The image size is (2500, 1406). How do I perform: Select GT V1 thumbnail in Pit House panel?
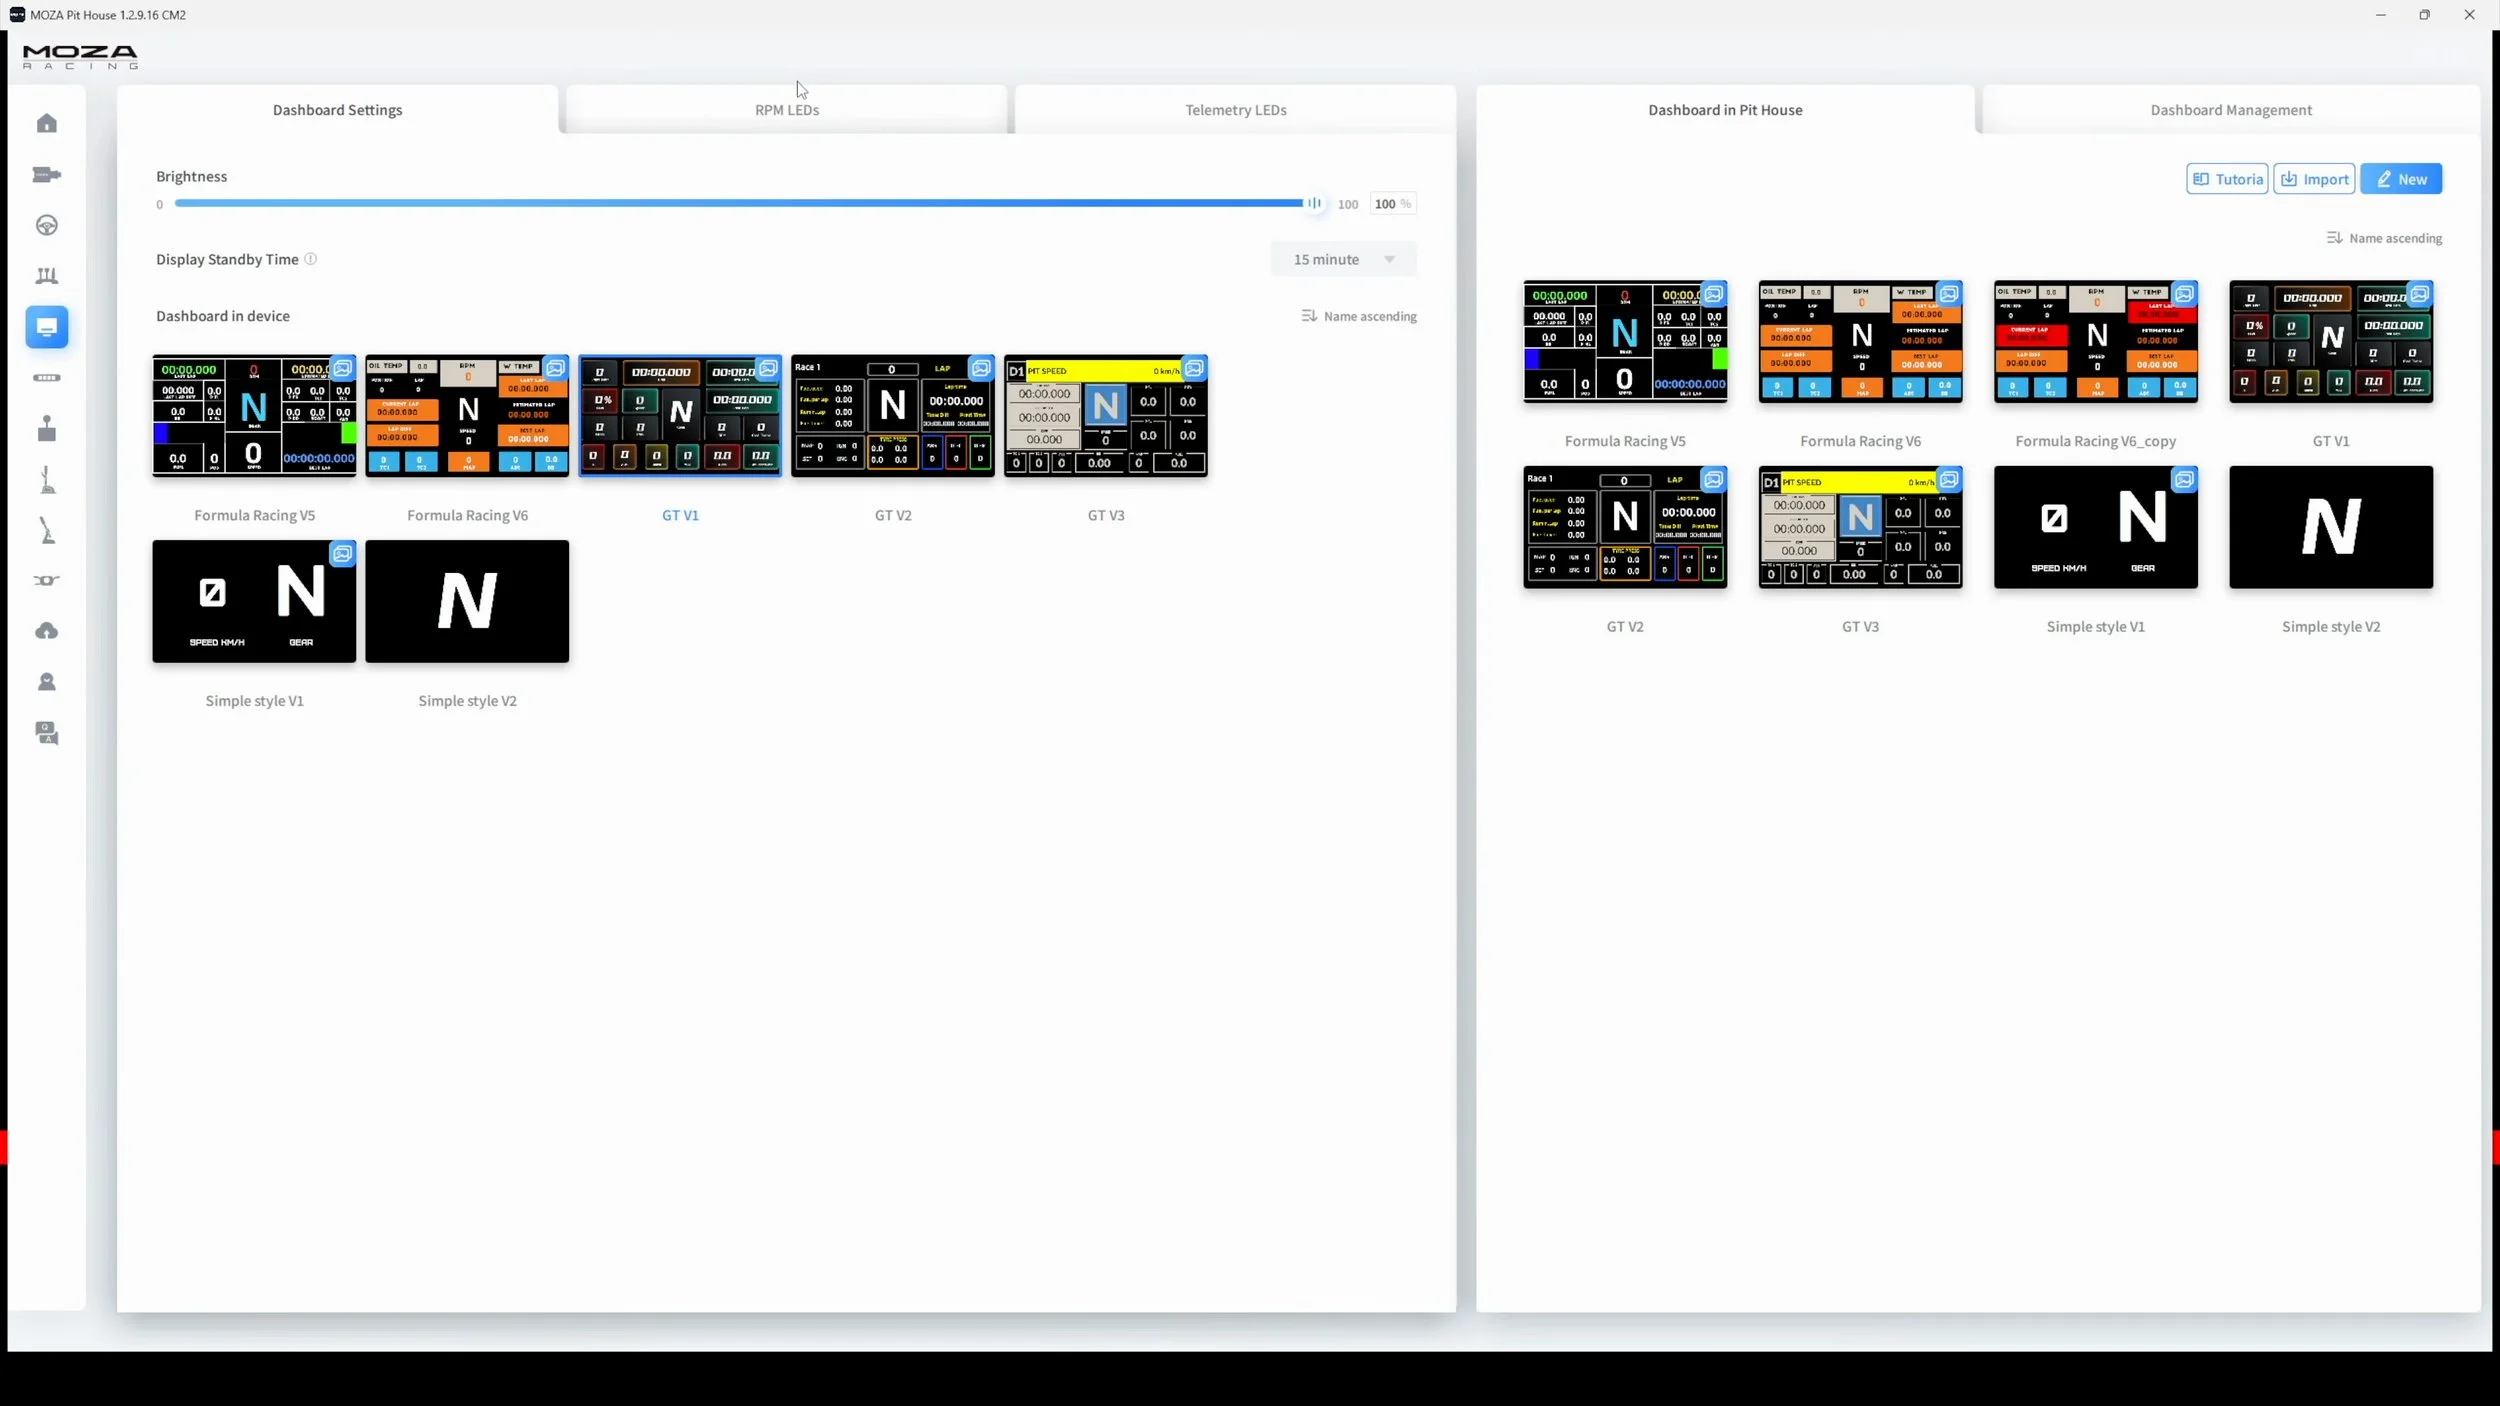[2331, 341]
